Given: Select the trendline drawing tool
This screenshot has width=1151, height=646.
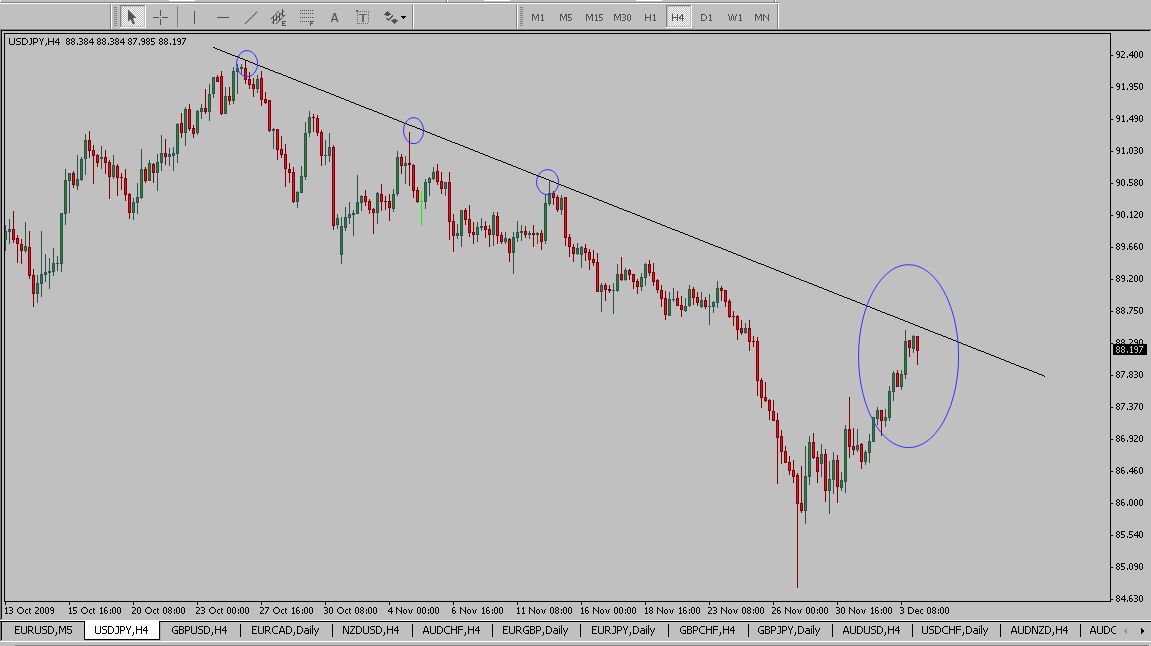Looking at the screenshot, I should click(250, 17).
